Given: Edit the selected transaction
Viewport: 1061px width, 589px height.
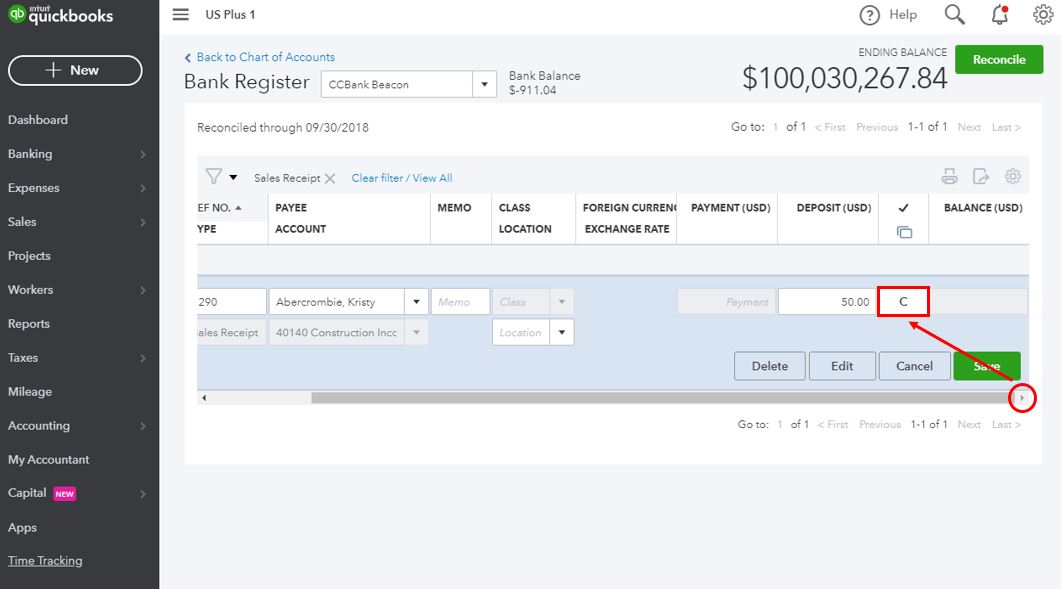Looking at the screenshot, I should [x=842, y=366].
